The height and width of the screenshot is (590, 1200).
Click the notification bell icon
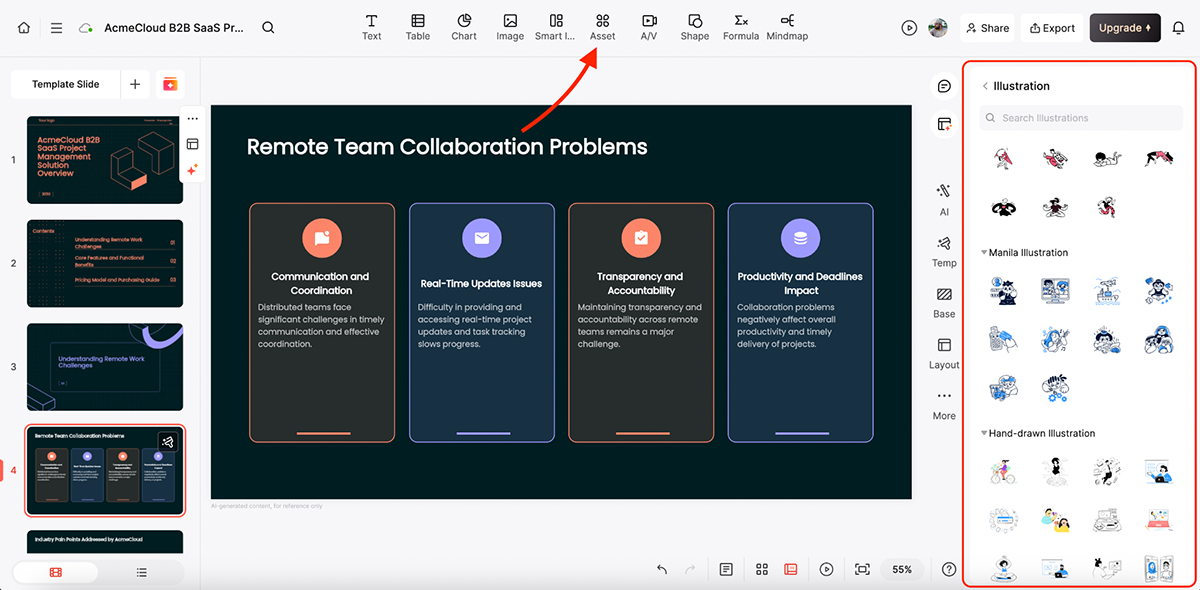point(1178,28)
